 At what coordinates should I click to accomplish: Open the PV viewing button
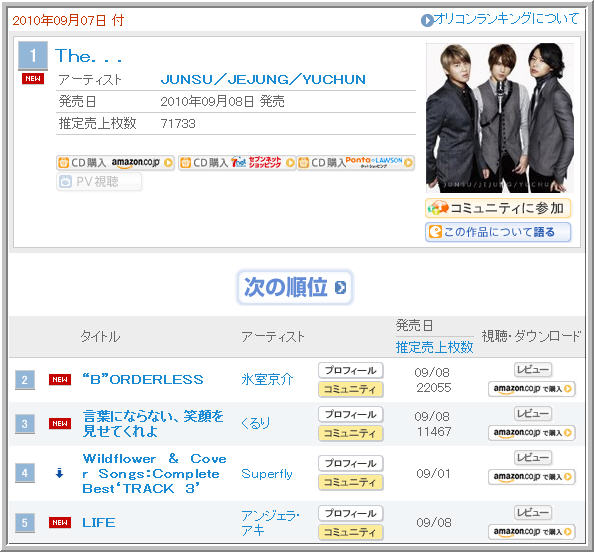pyautogui.click(x=99, y=182)
